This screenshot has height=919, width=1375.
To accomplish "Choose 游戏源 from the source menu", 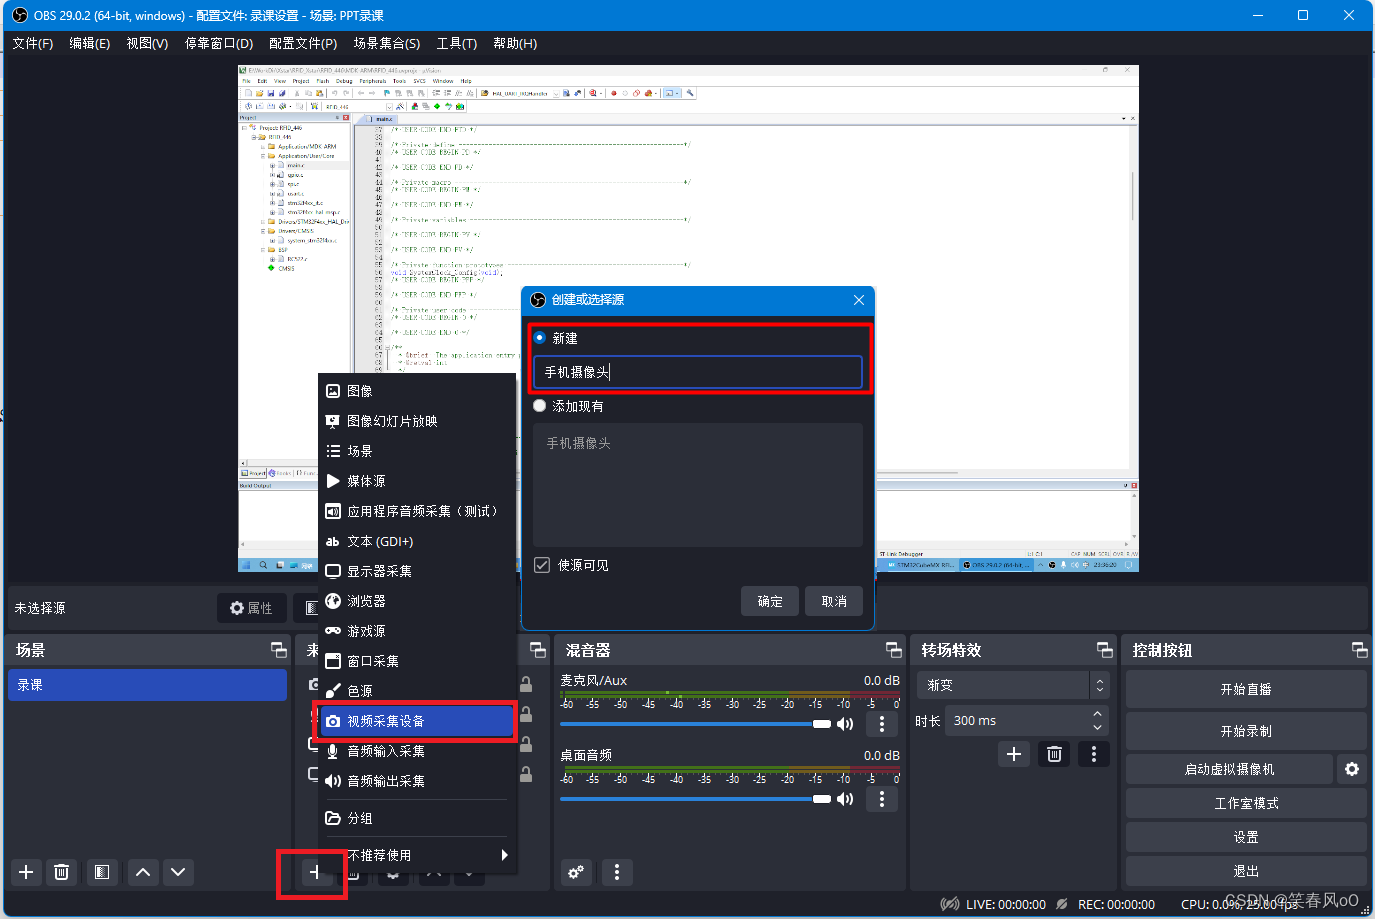I will tap(418, 631).
